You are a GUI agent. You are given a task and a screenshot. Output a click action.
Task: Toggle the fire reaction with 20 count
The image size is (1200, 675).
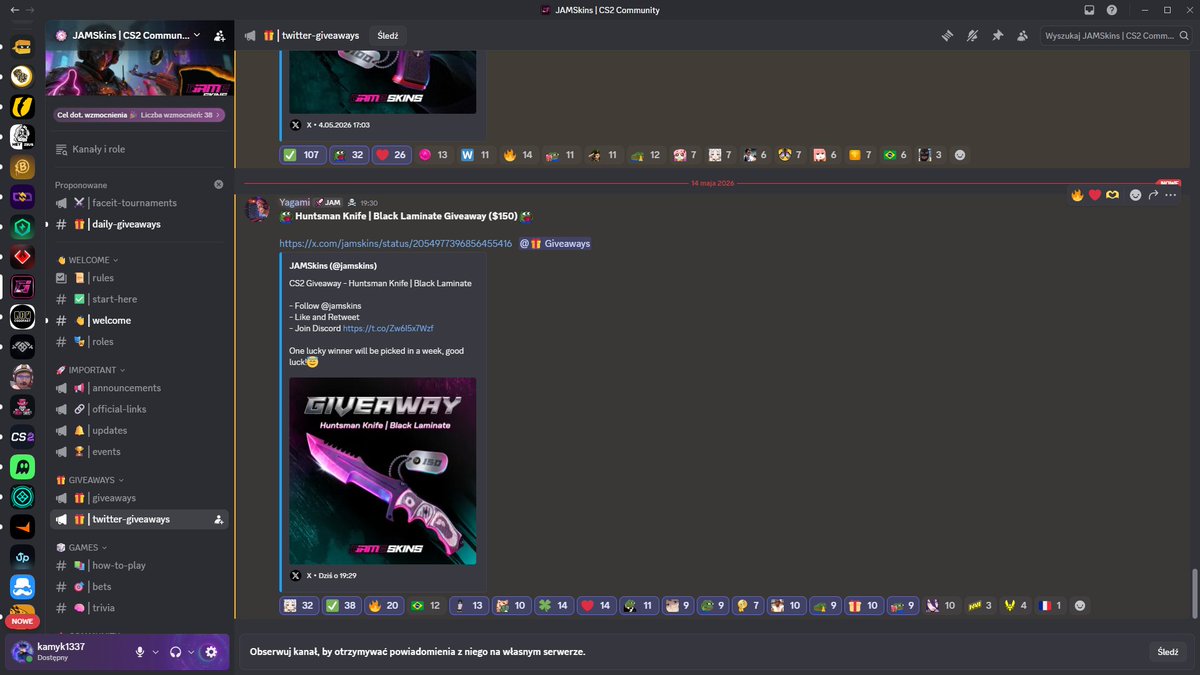coord(383,605)
